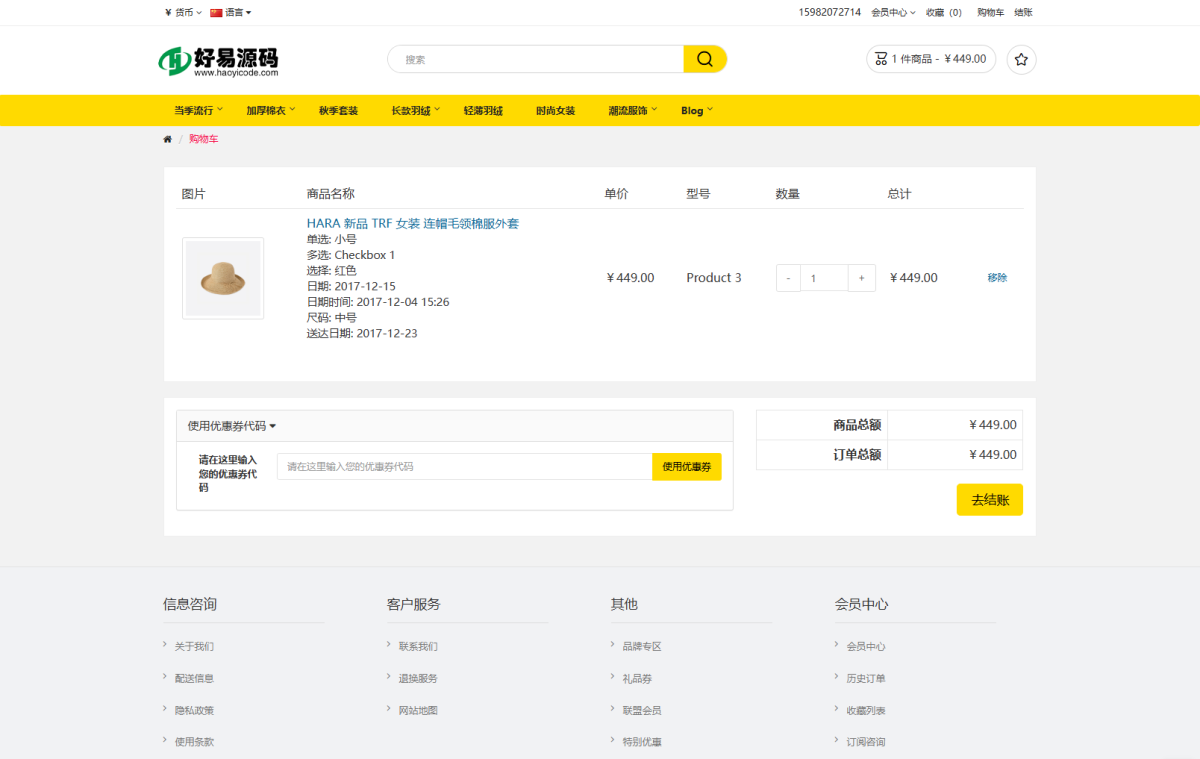Open the 语言 language dropdown

231,12
